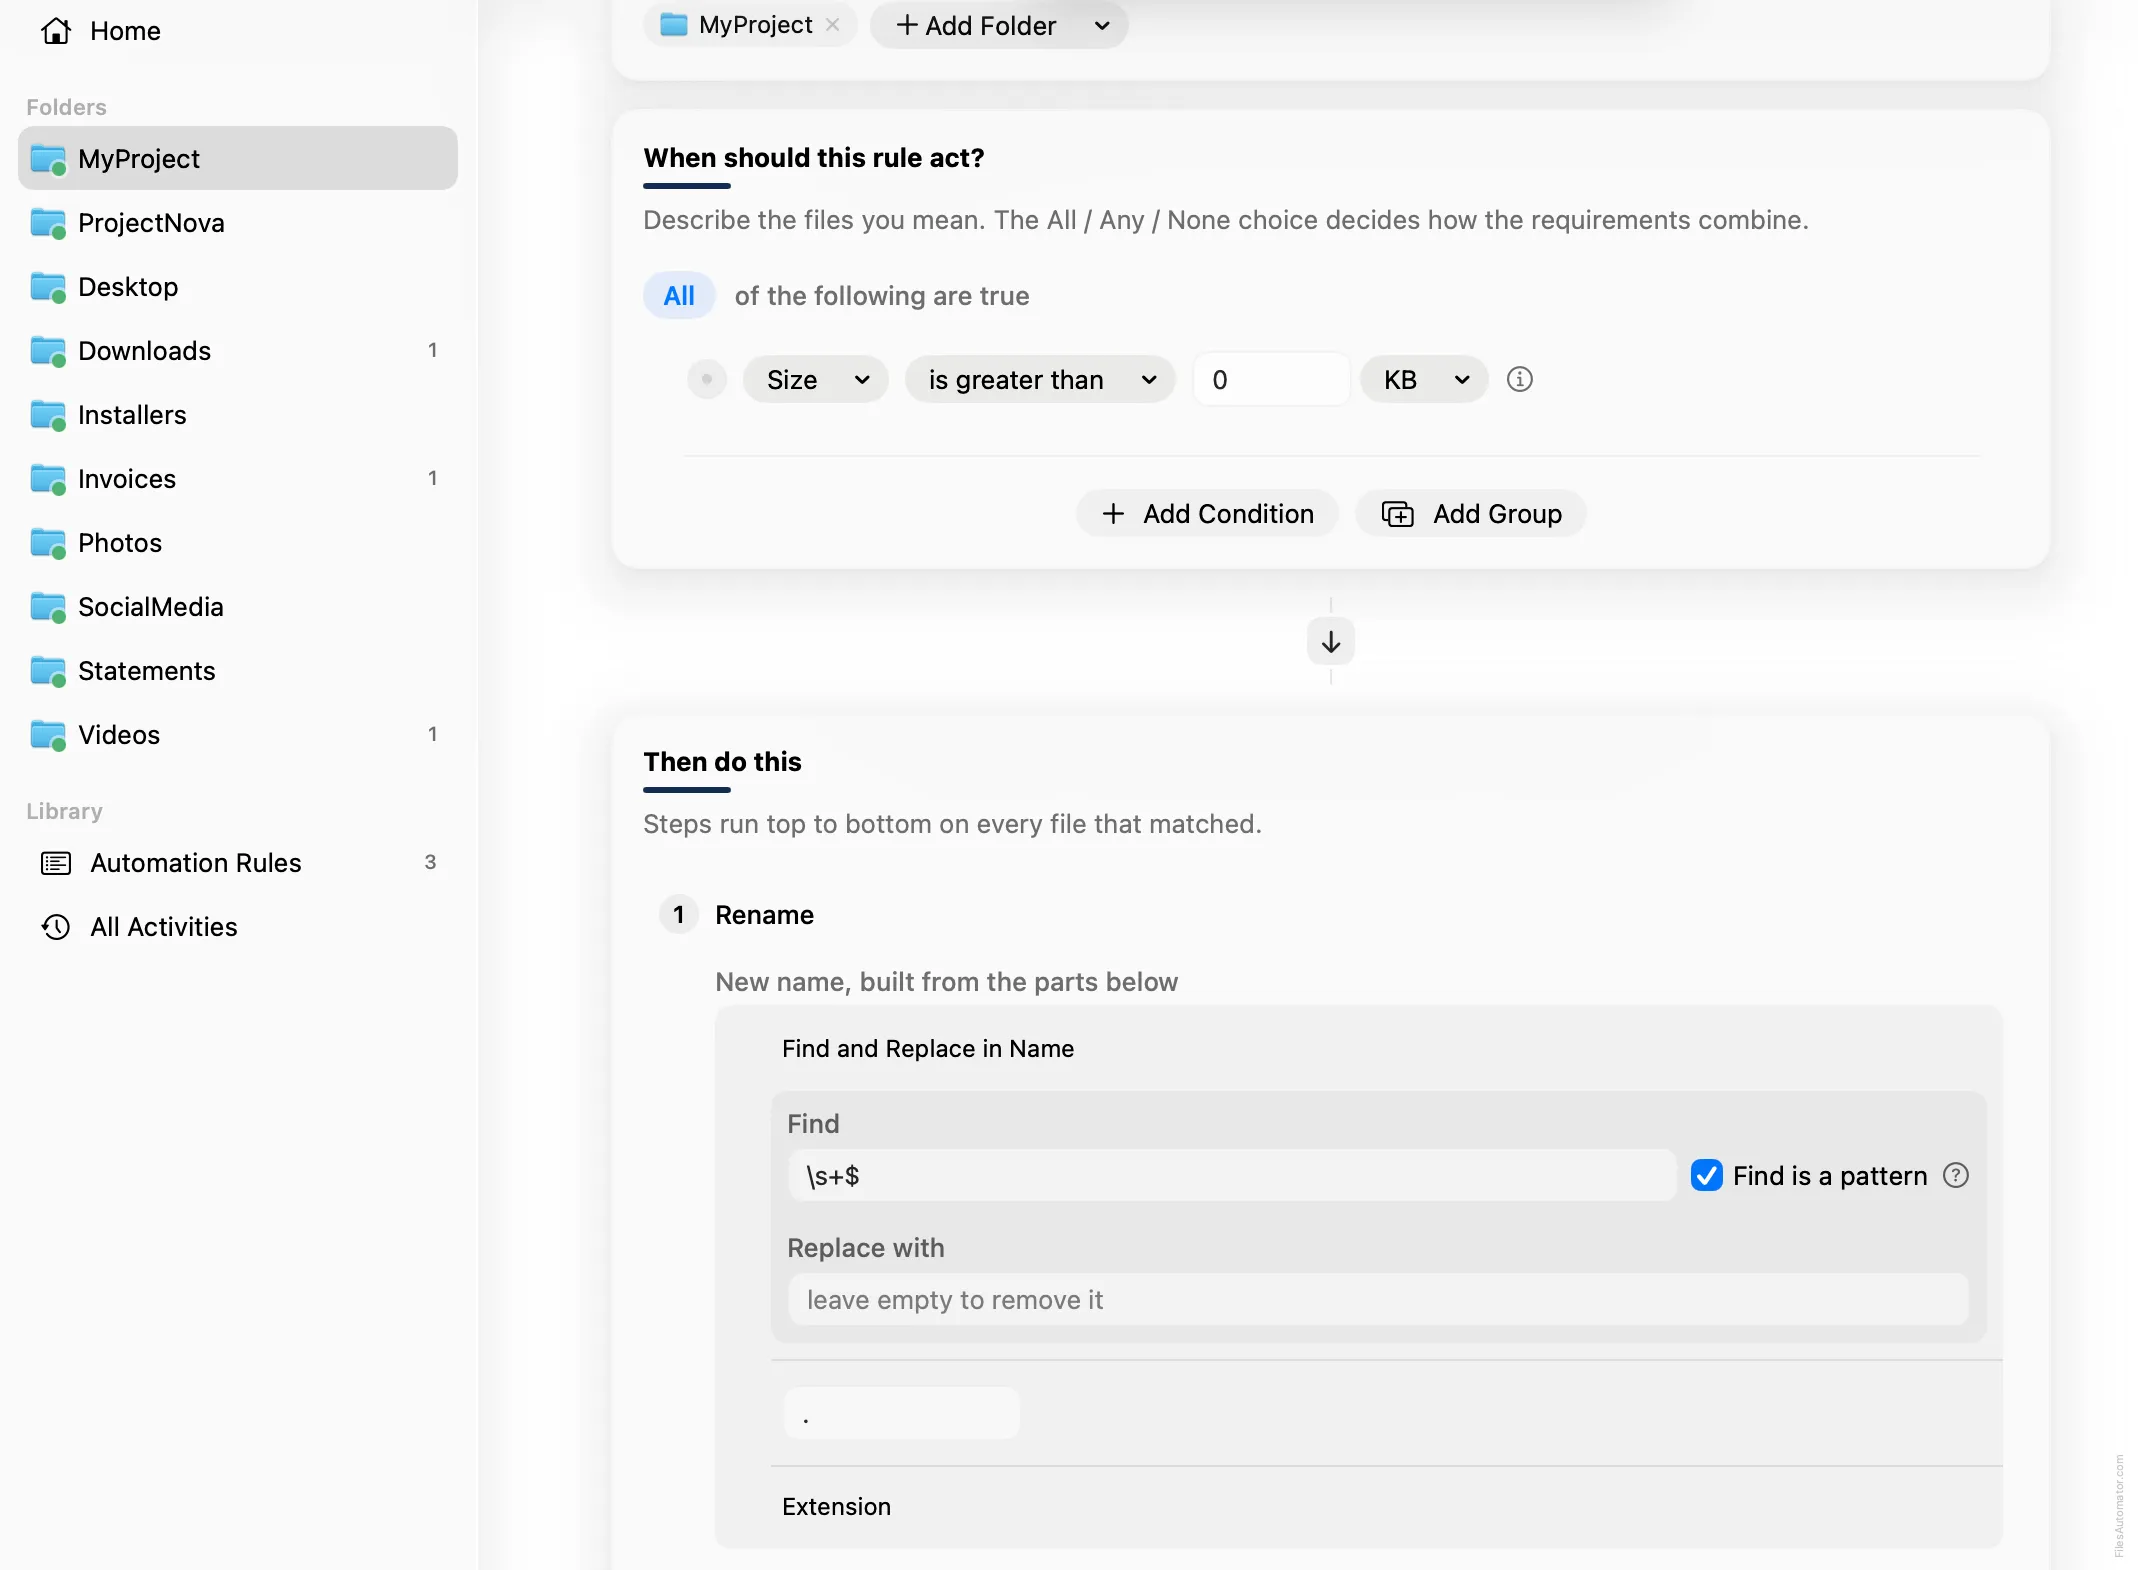Open the Videos folder
Viewport: 2138px width, 1570px height.
click(238, 735)
